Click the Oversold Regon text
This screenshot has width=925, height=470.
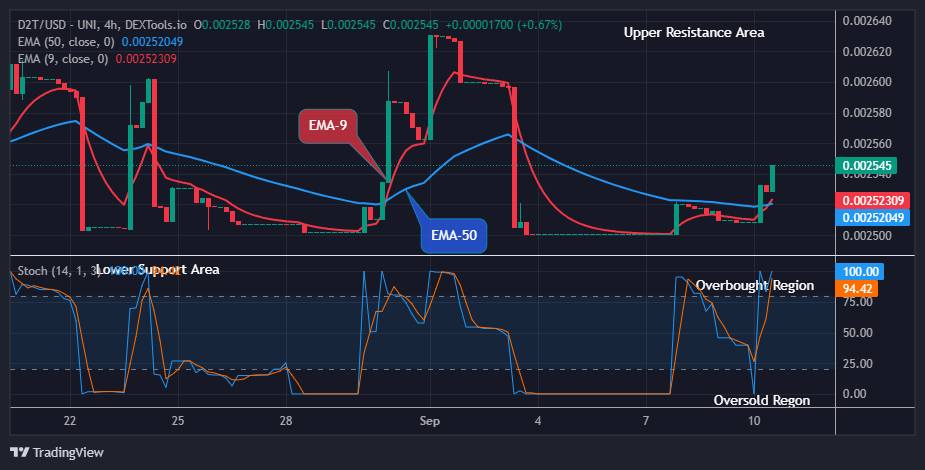[762, 400]
